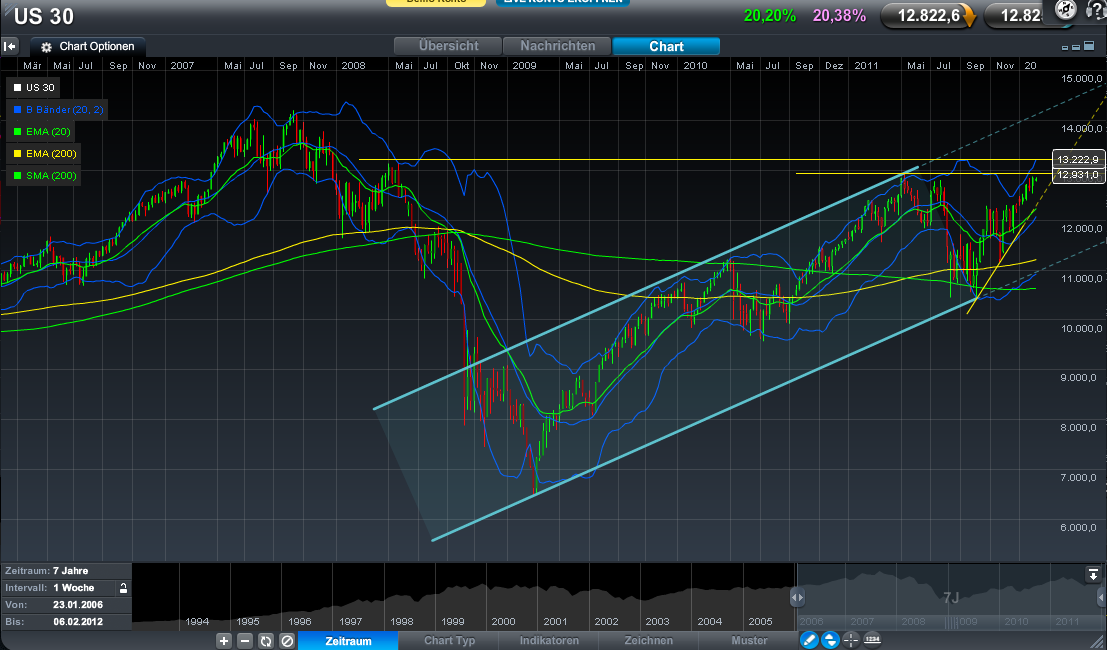Edit the Von date 23.01.2006

(x=66, y=605)
